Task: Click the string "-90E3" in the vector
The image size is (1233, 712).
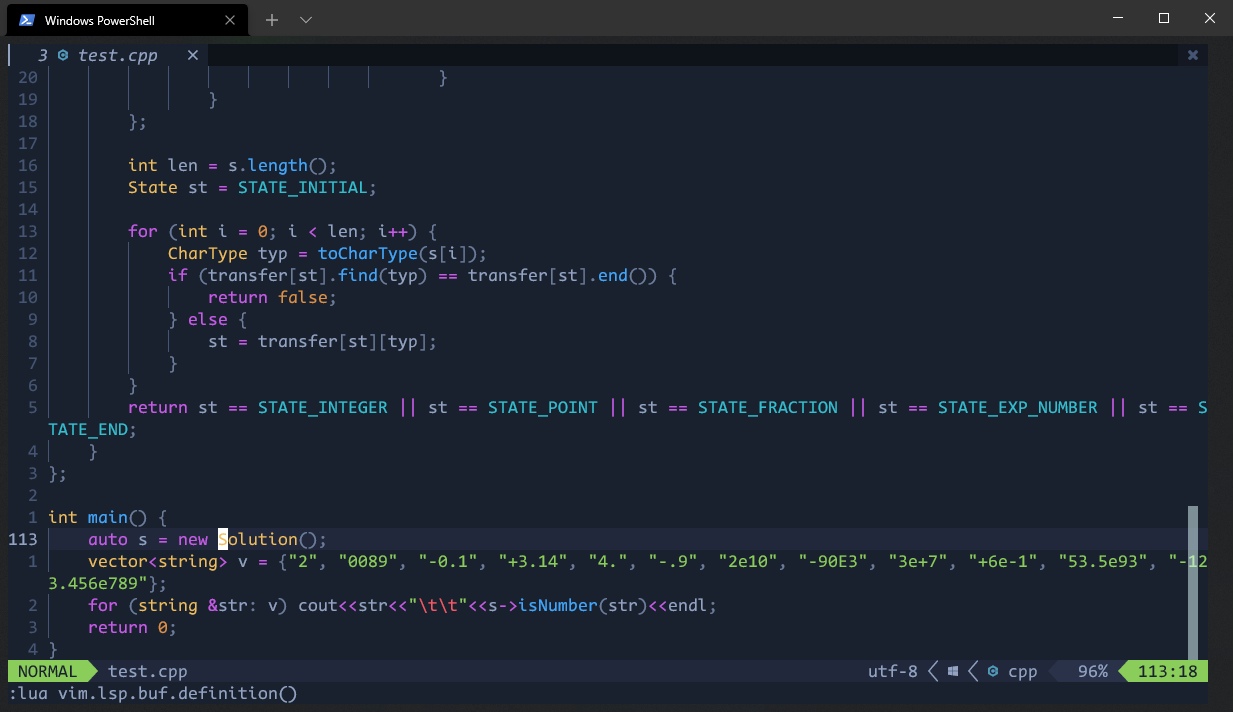Action: coord(833,561)
